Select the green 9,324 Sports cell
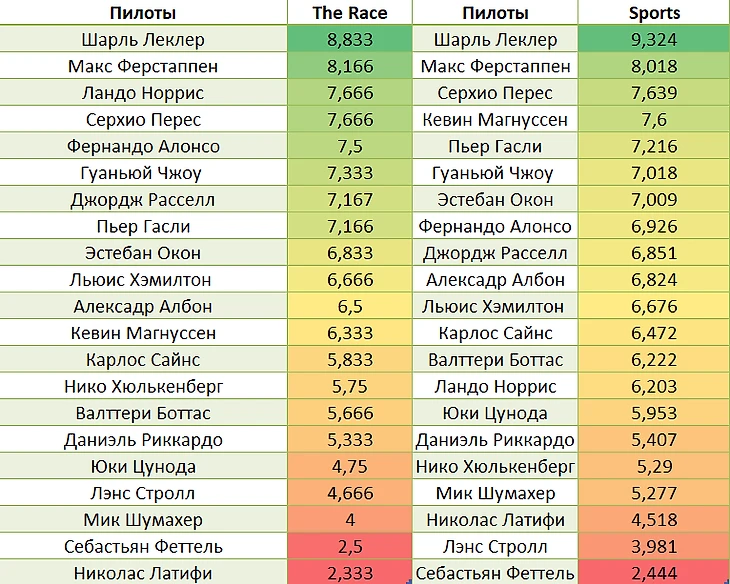730x584 pixels. (654, 40)
